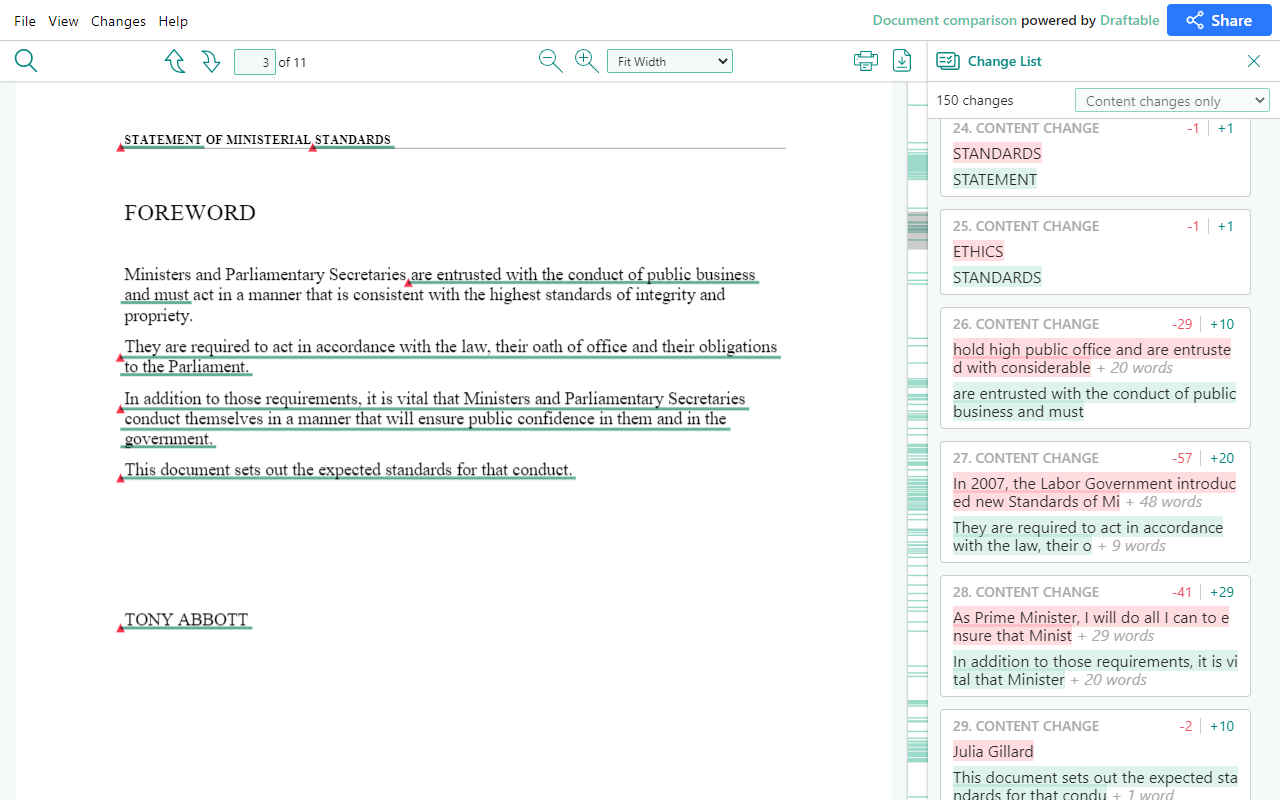Open the View menu
Image resolution: width=1280 pixels, height=800 pixels.
pos(63,21)
